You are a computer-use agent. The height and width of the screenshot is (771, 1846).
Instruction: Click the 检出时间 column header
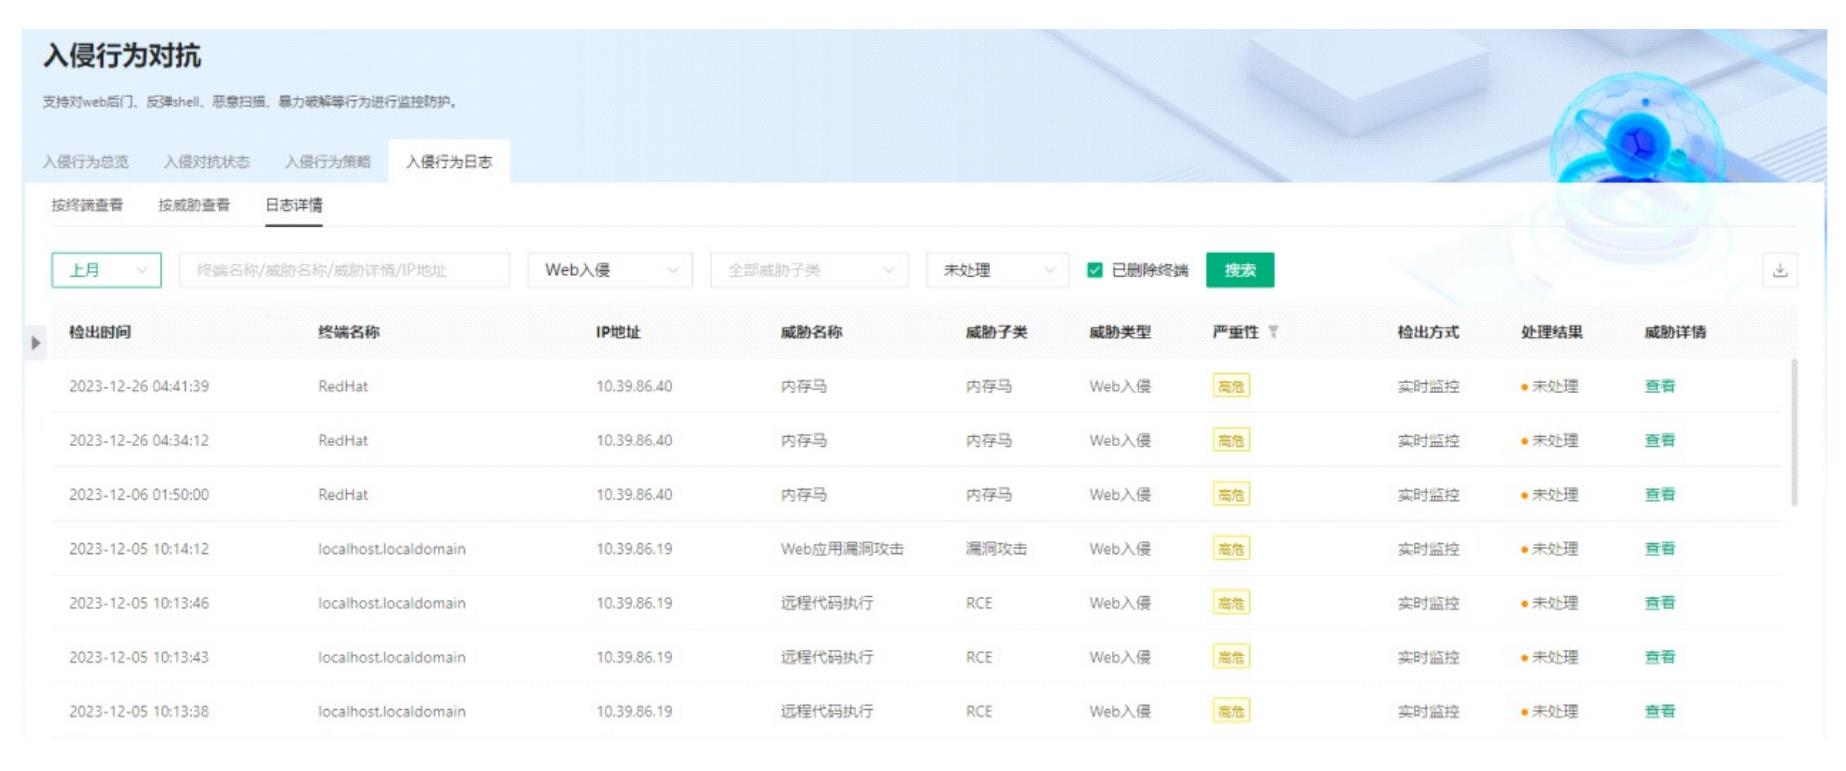point(100,332)
